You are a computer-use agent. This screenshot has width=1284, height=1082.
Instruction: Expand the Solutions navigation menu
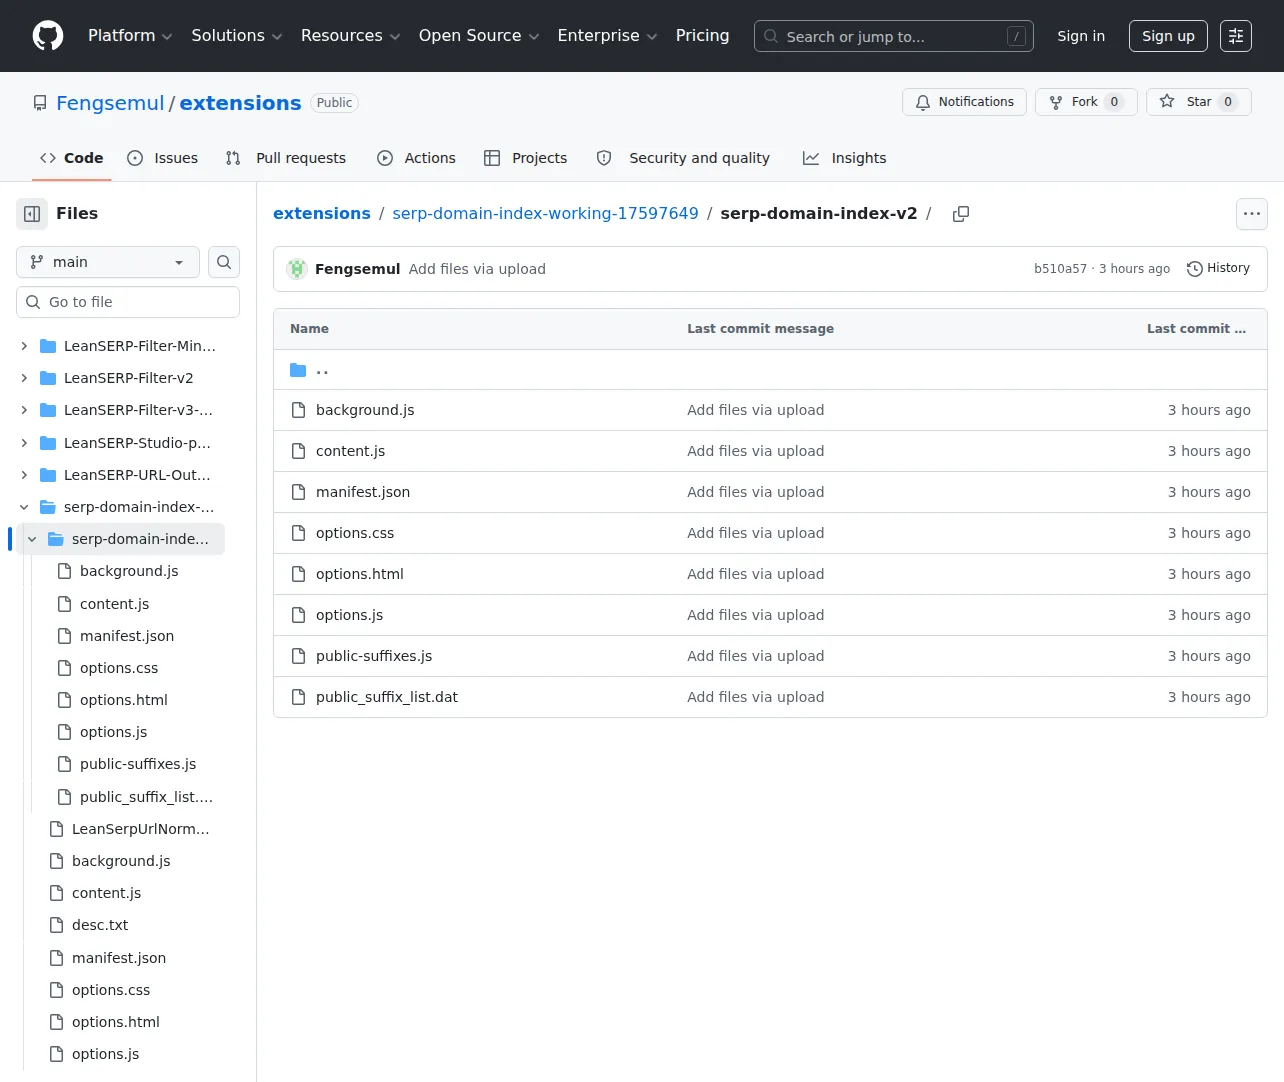click(x=237, y=36)
